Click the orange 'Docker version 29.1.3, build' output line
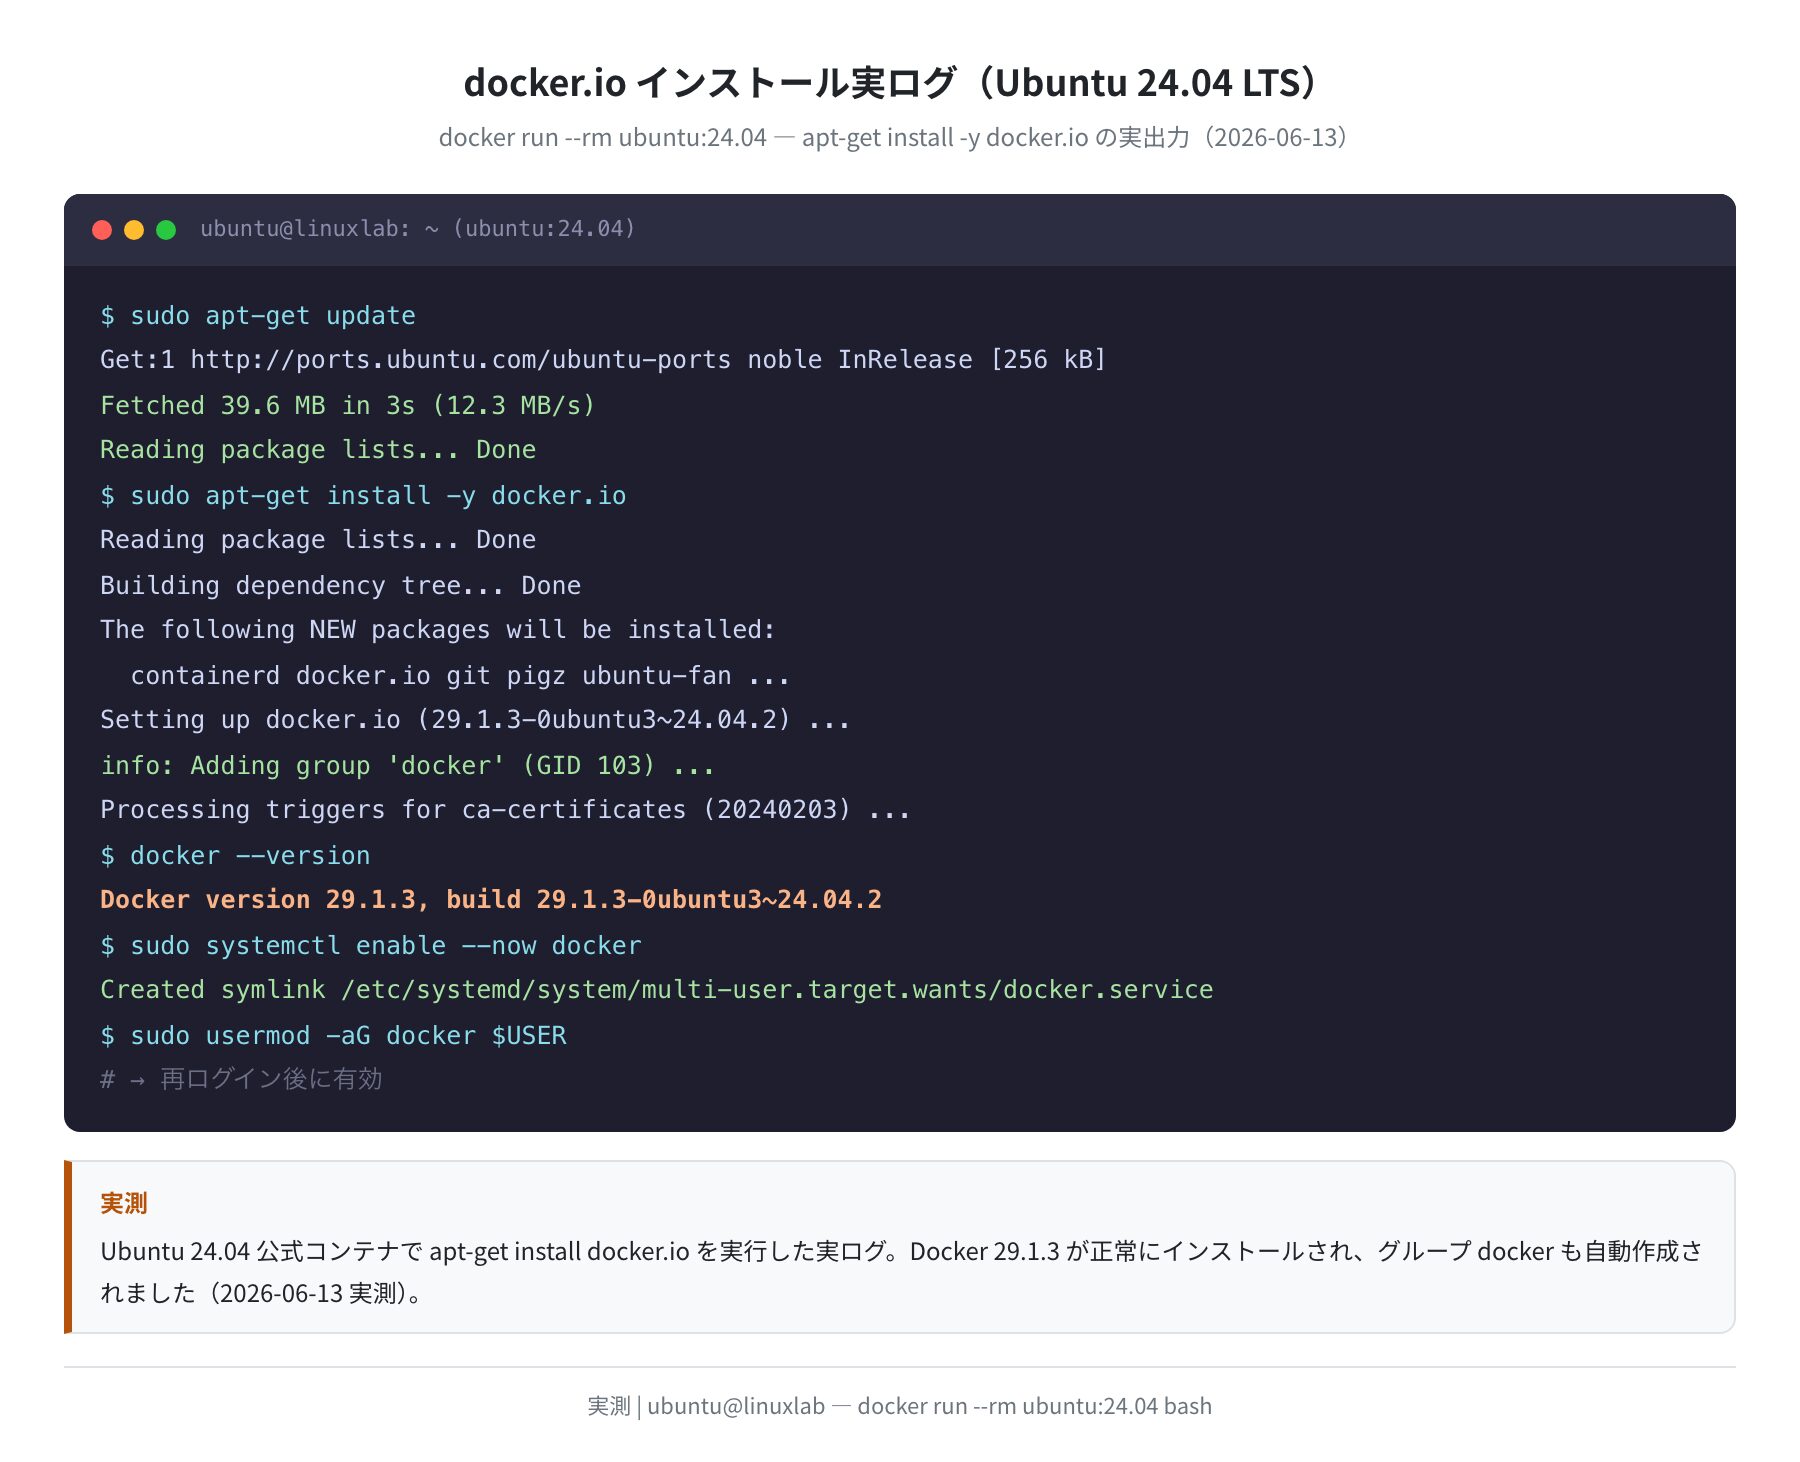 point(491,900)
